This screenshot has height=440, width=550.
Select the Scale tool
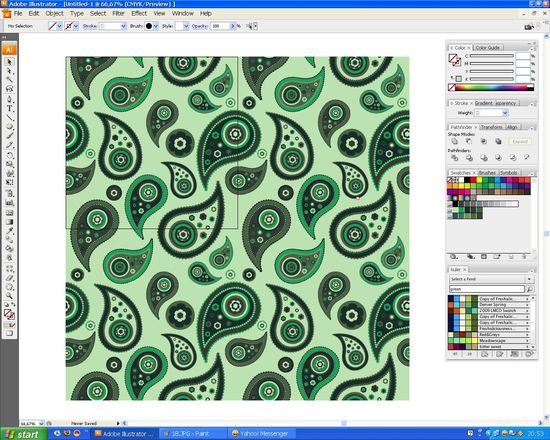point(9,164)
